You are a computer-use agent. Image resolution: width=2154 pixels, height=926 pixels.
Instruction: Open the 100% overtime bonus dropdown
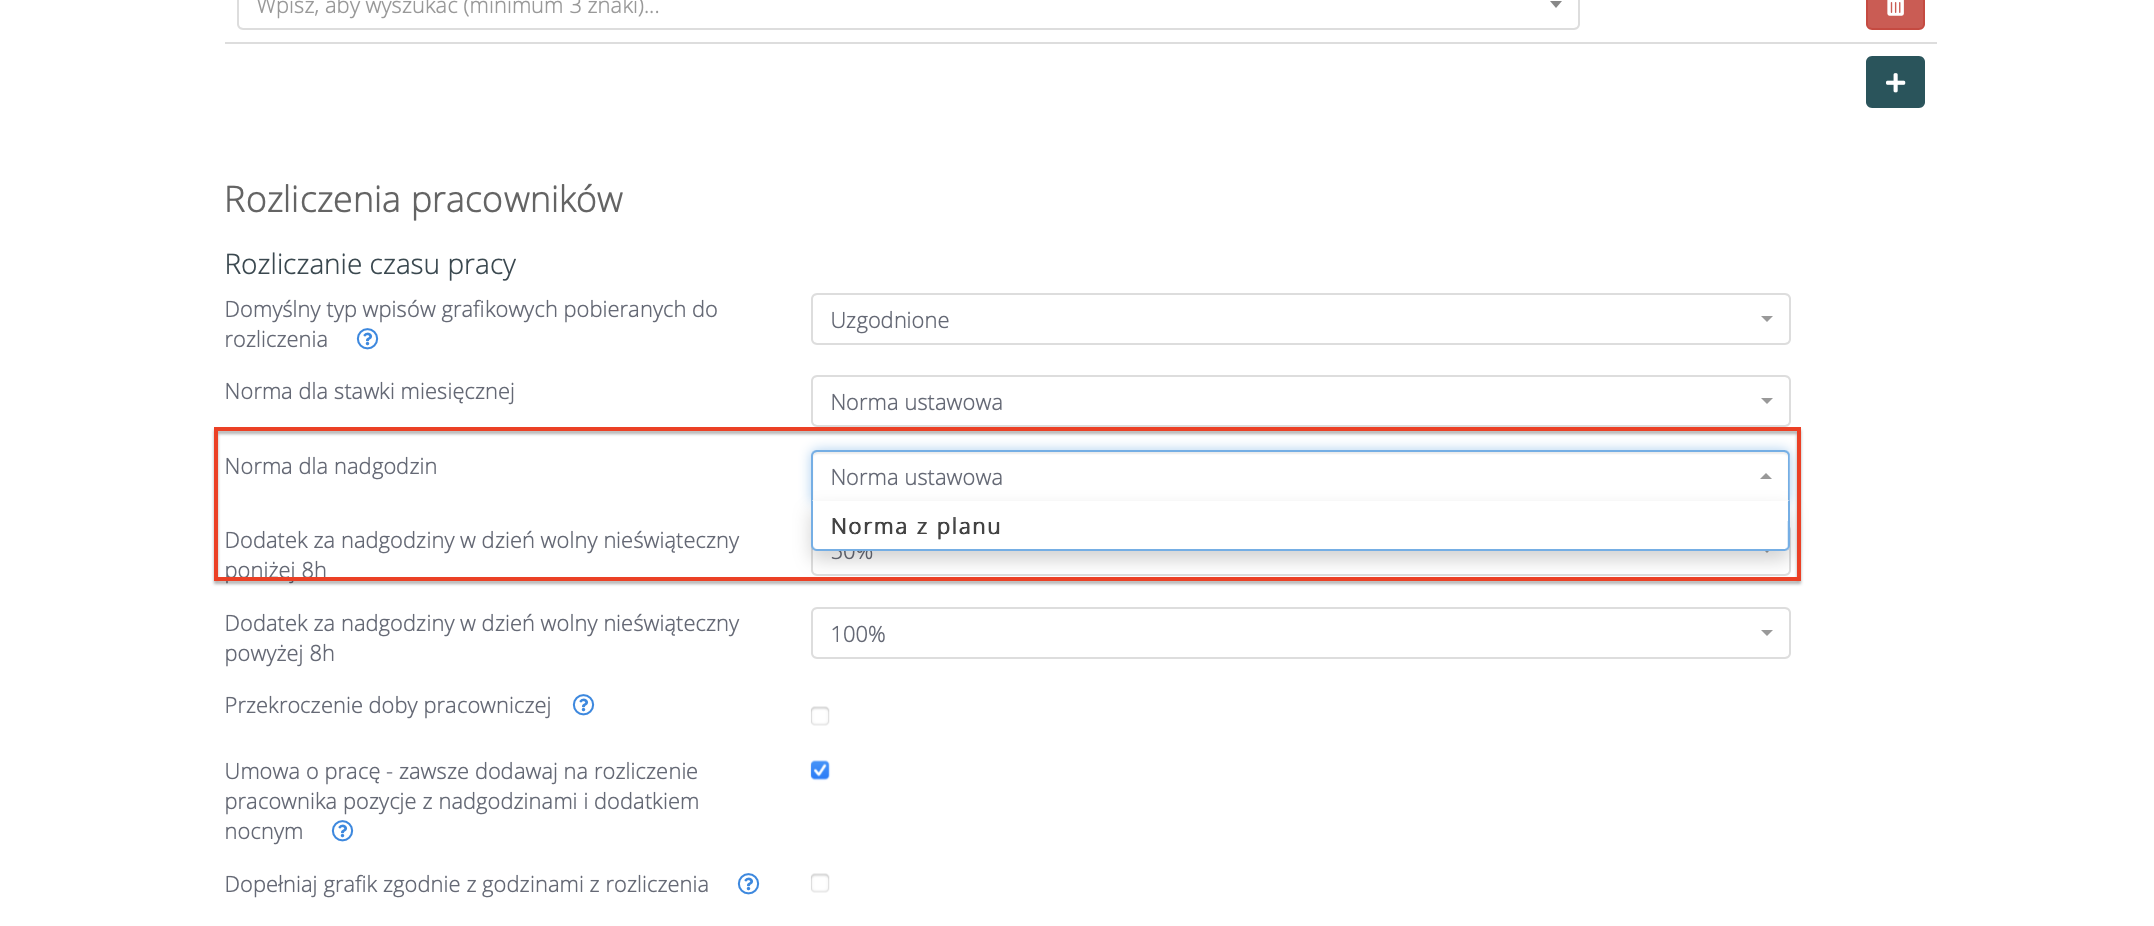click(x=1299, y=633)
